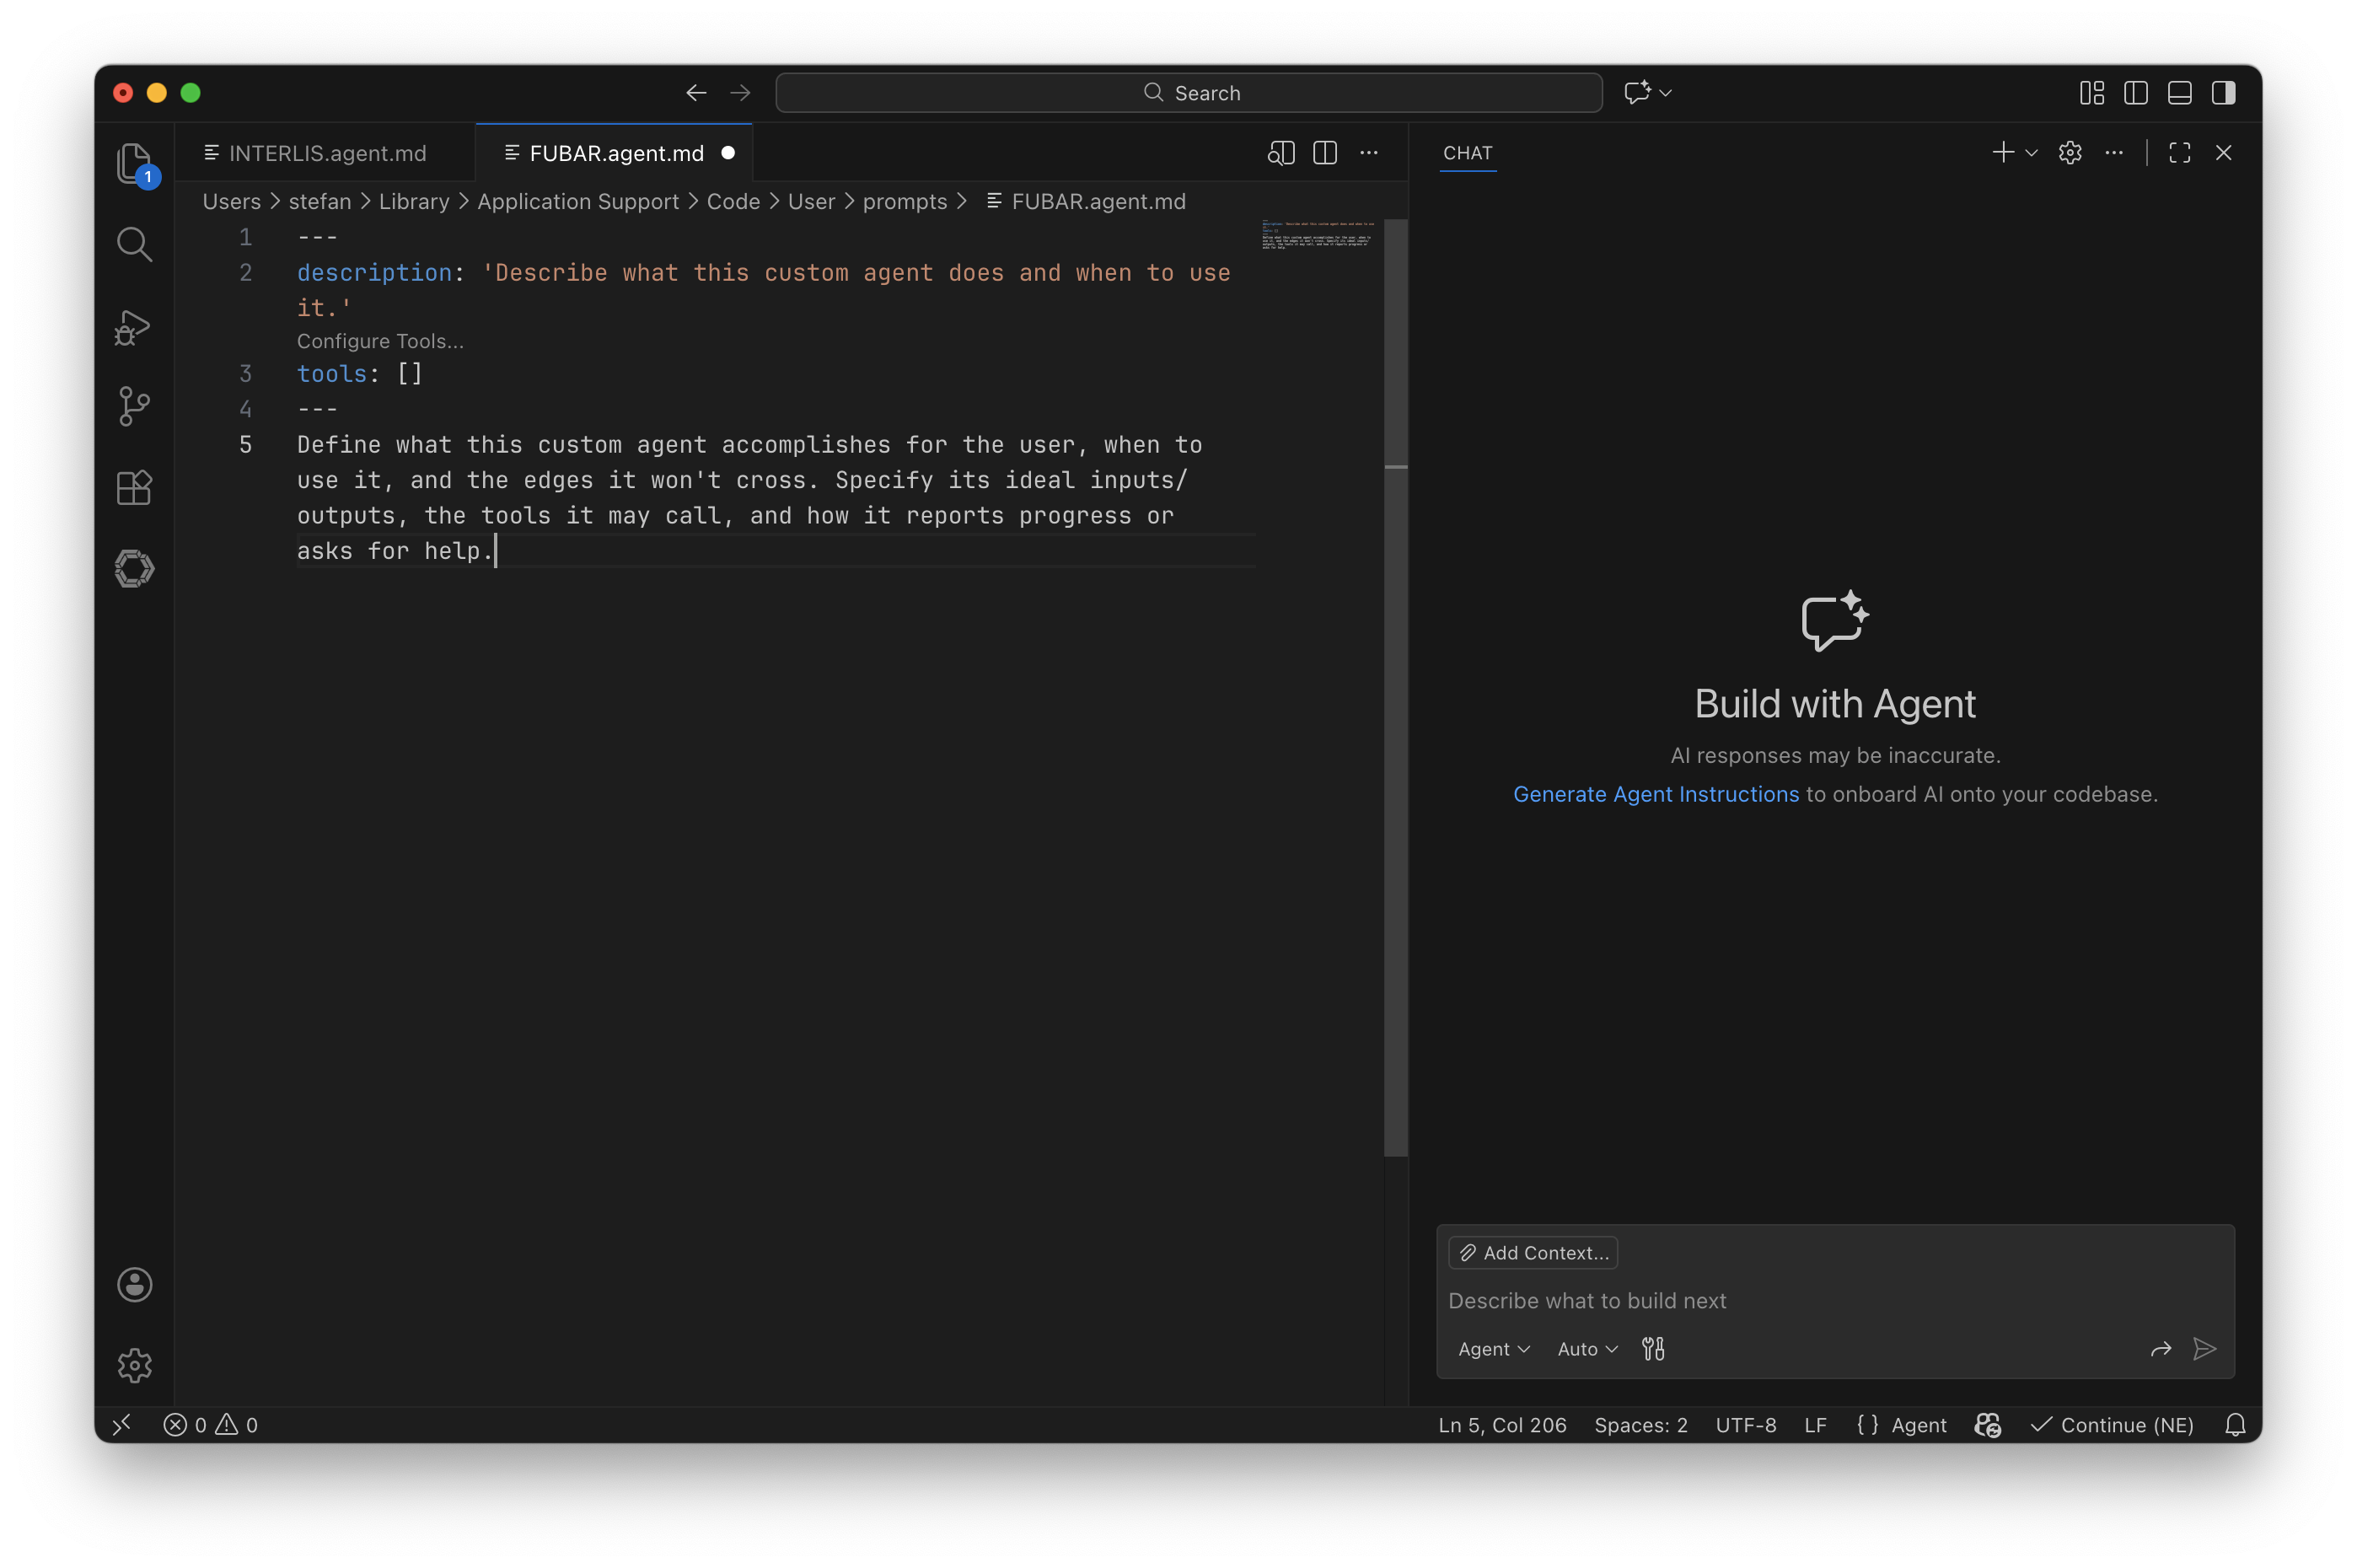Open the Extensions view
The image size is (2357, 1568).
coord(134,488)
